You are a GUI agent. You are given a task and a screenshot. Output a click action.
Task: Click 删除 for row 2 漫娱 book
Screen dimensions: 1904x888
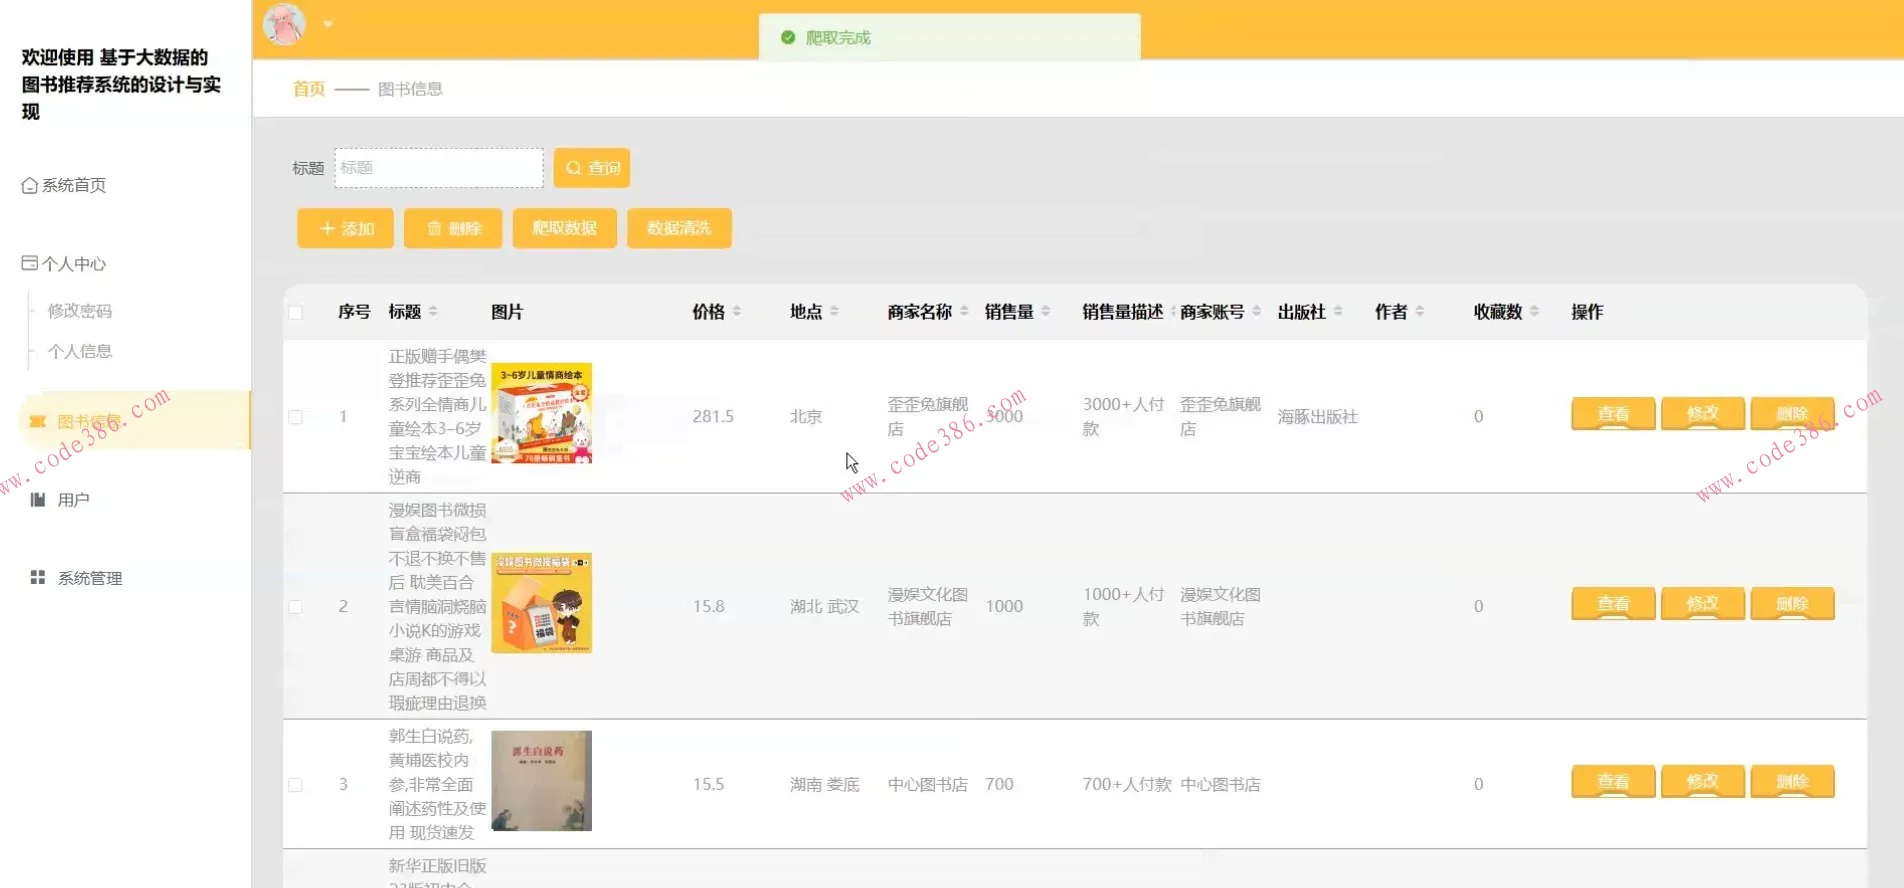point(1792,603)
